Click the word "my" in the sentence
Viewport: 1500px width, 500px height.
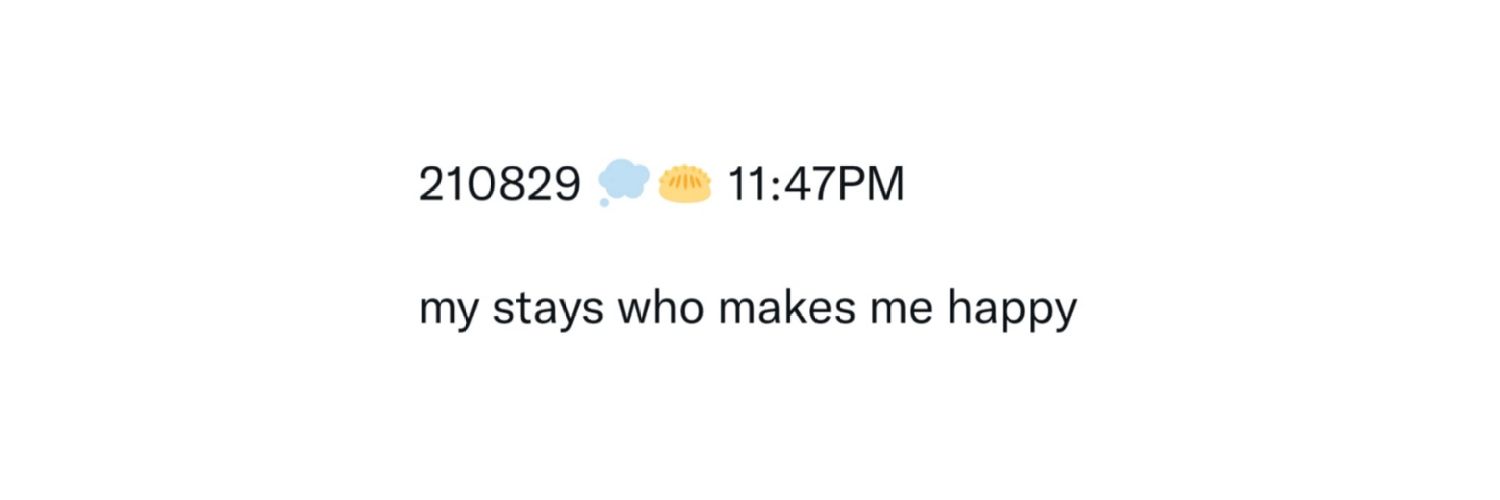pos(449,312)
